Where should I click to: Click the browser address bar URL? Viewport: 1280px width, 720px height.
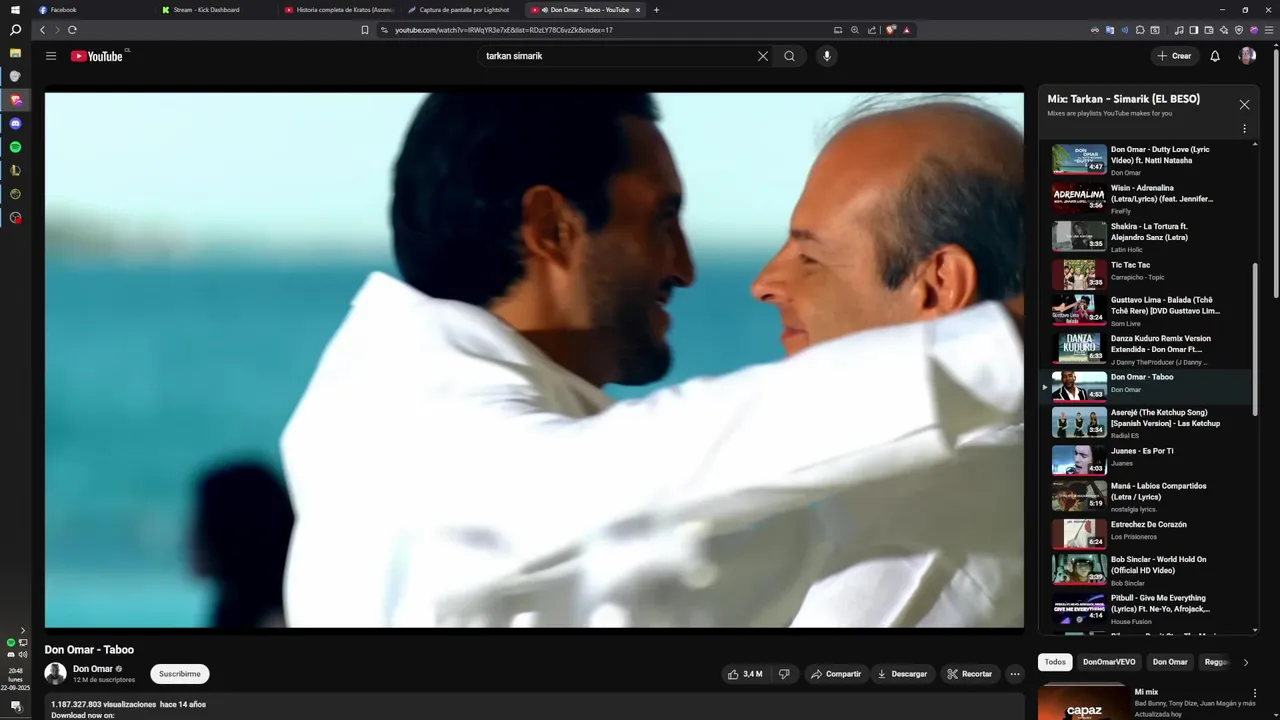coord(504,30)
